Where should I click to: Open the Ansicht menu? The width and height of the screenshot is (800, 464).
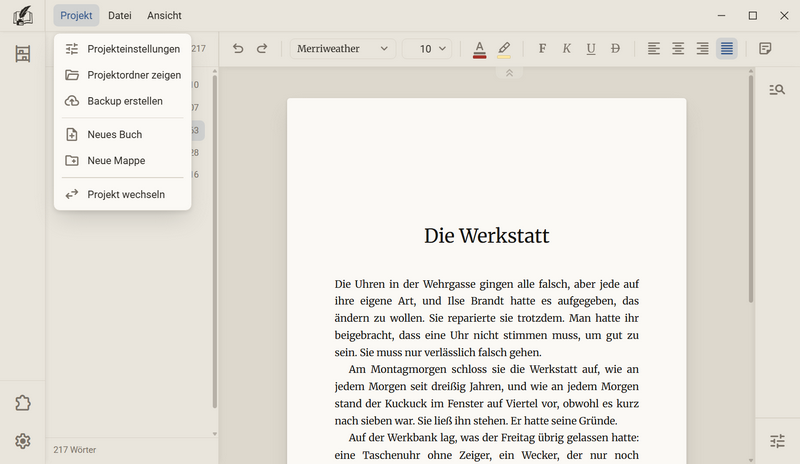coord(164,15)
